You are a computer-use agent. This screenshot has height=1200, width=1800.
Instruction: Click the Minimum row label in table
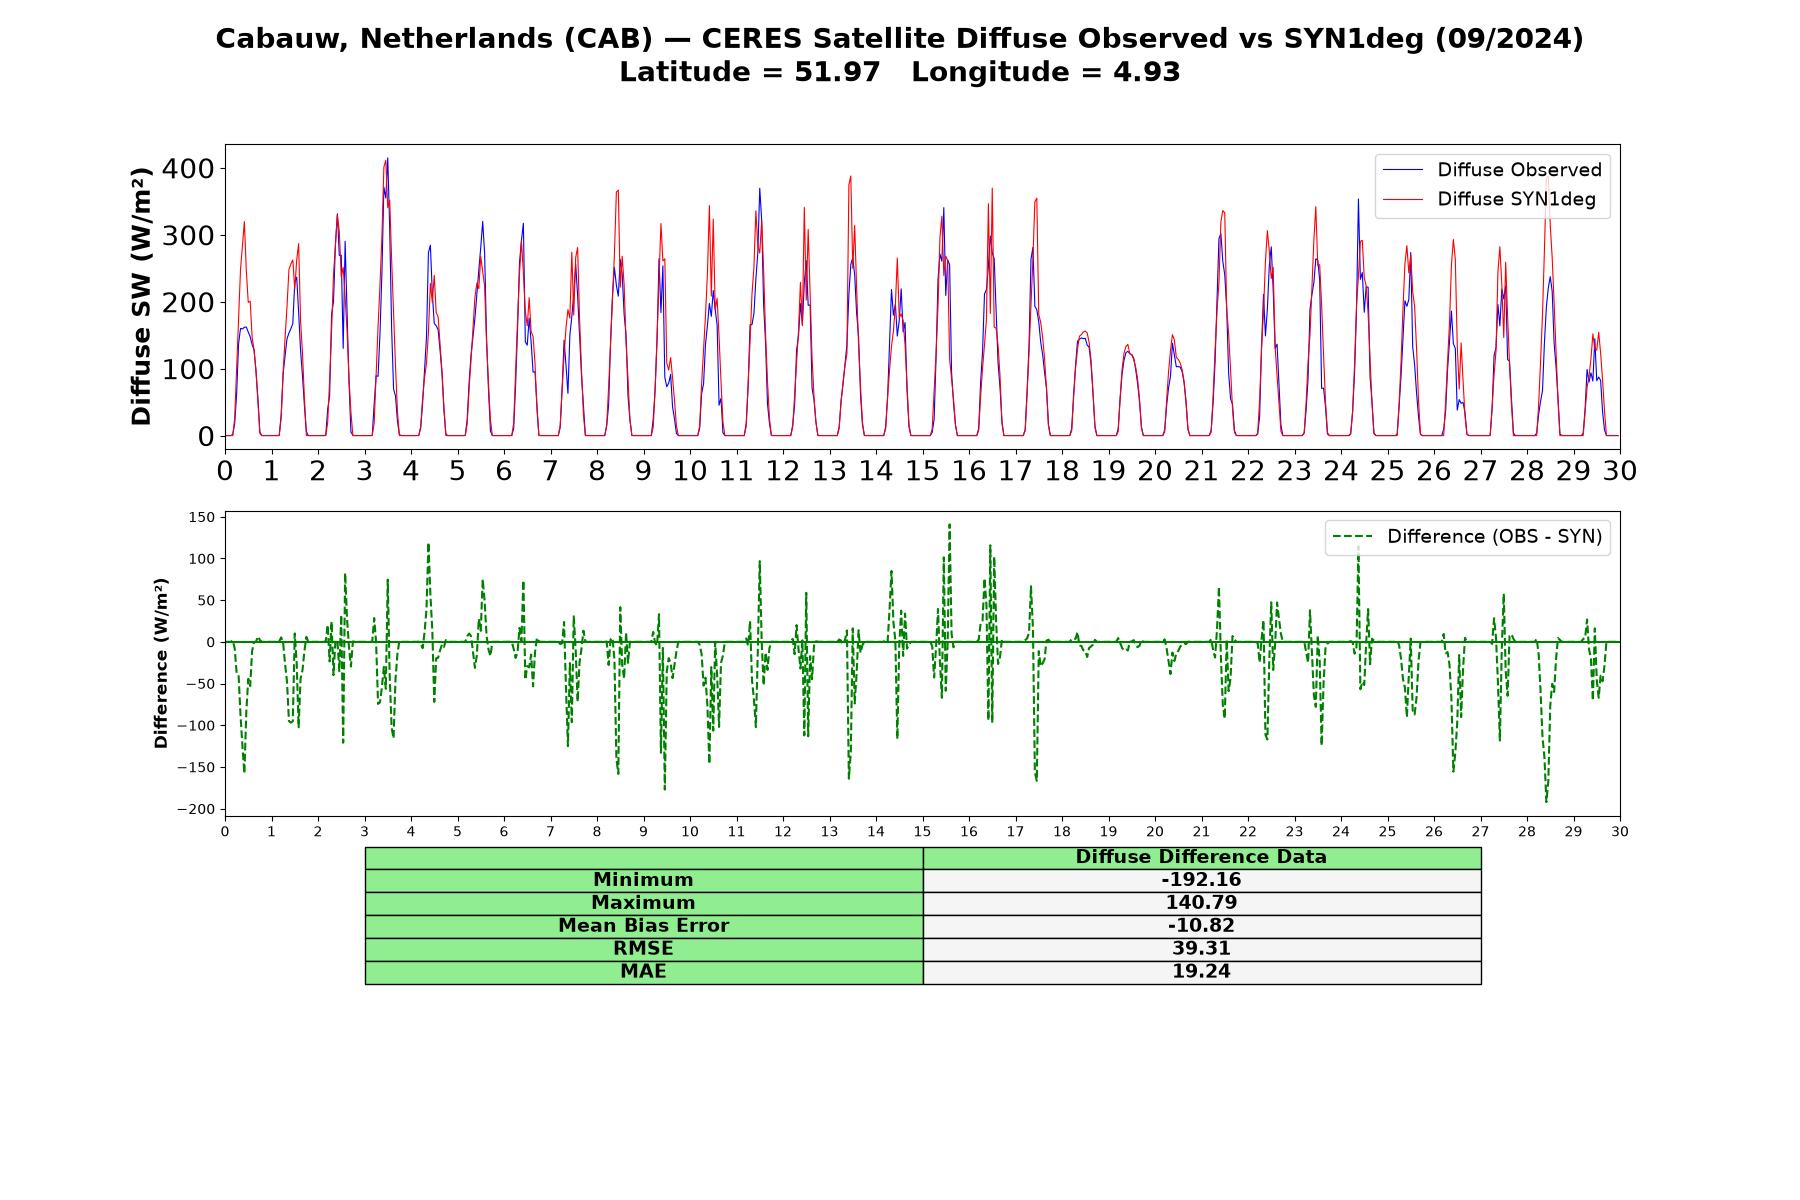click(643, 880)
